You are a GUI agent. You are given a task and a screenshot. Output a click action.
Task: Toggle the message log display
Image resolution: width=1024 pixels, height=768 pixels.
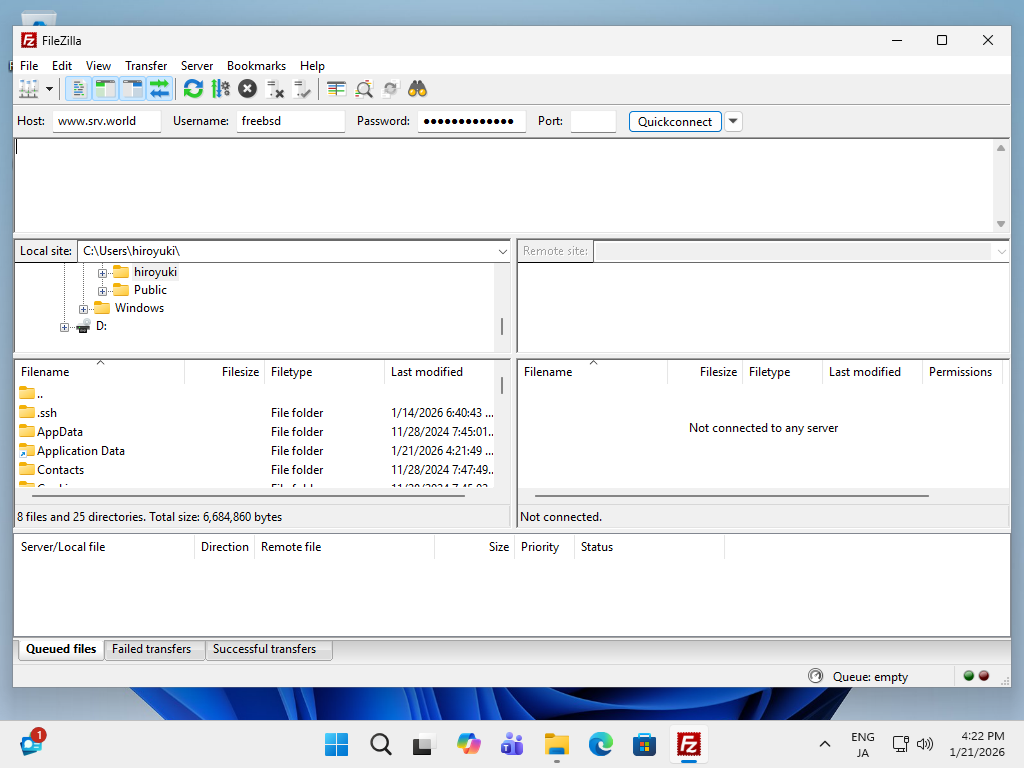click(78, 88)
